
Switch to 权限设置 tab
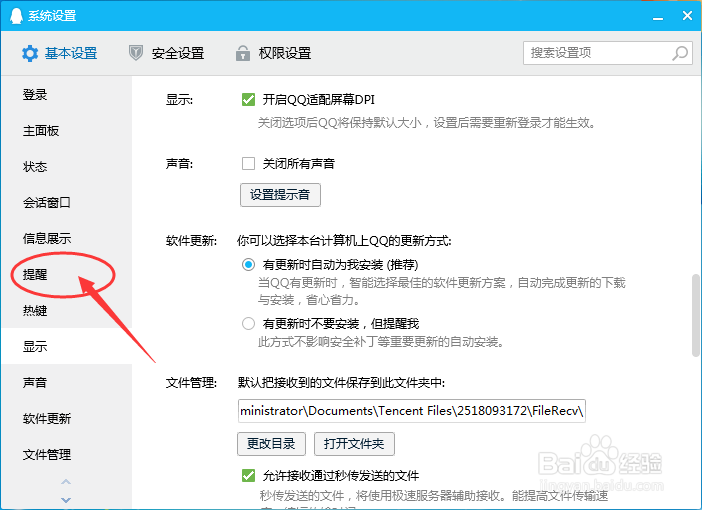[273, 53]
